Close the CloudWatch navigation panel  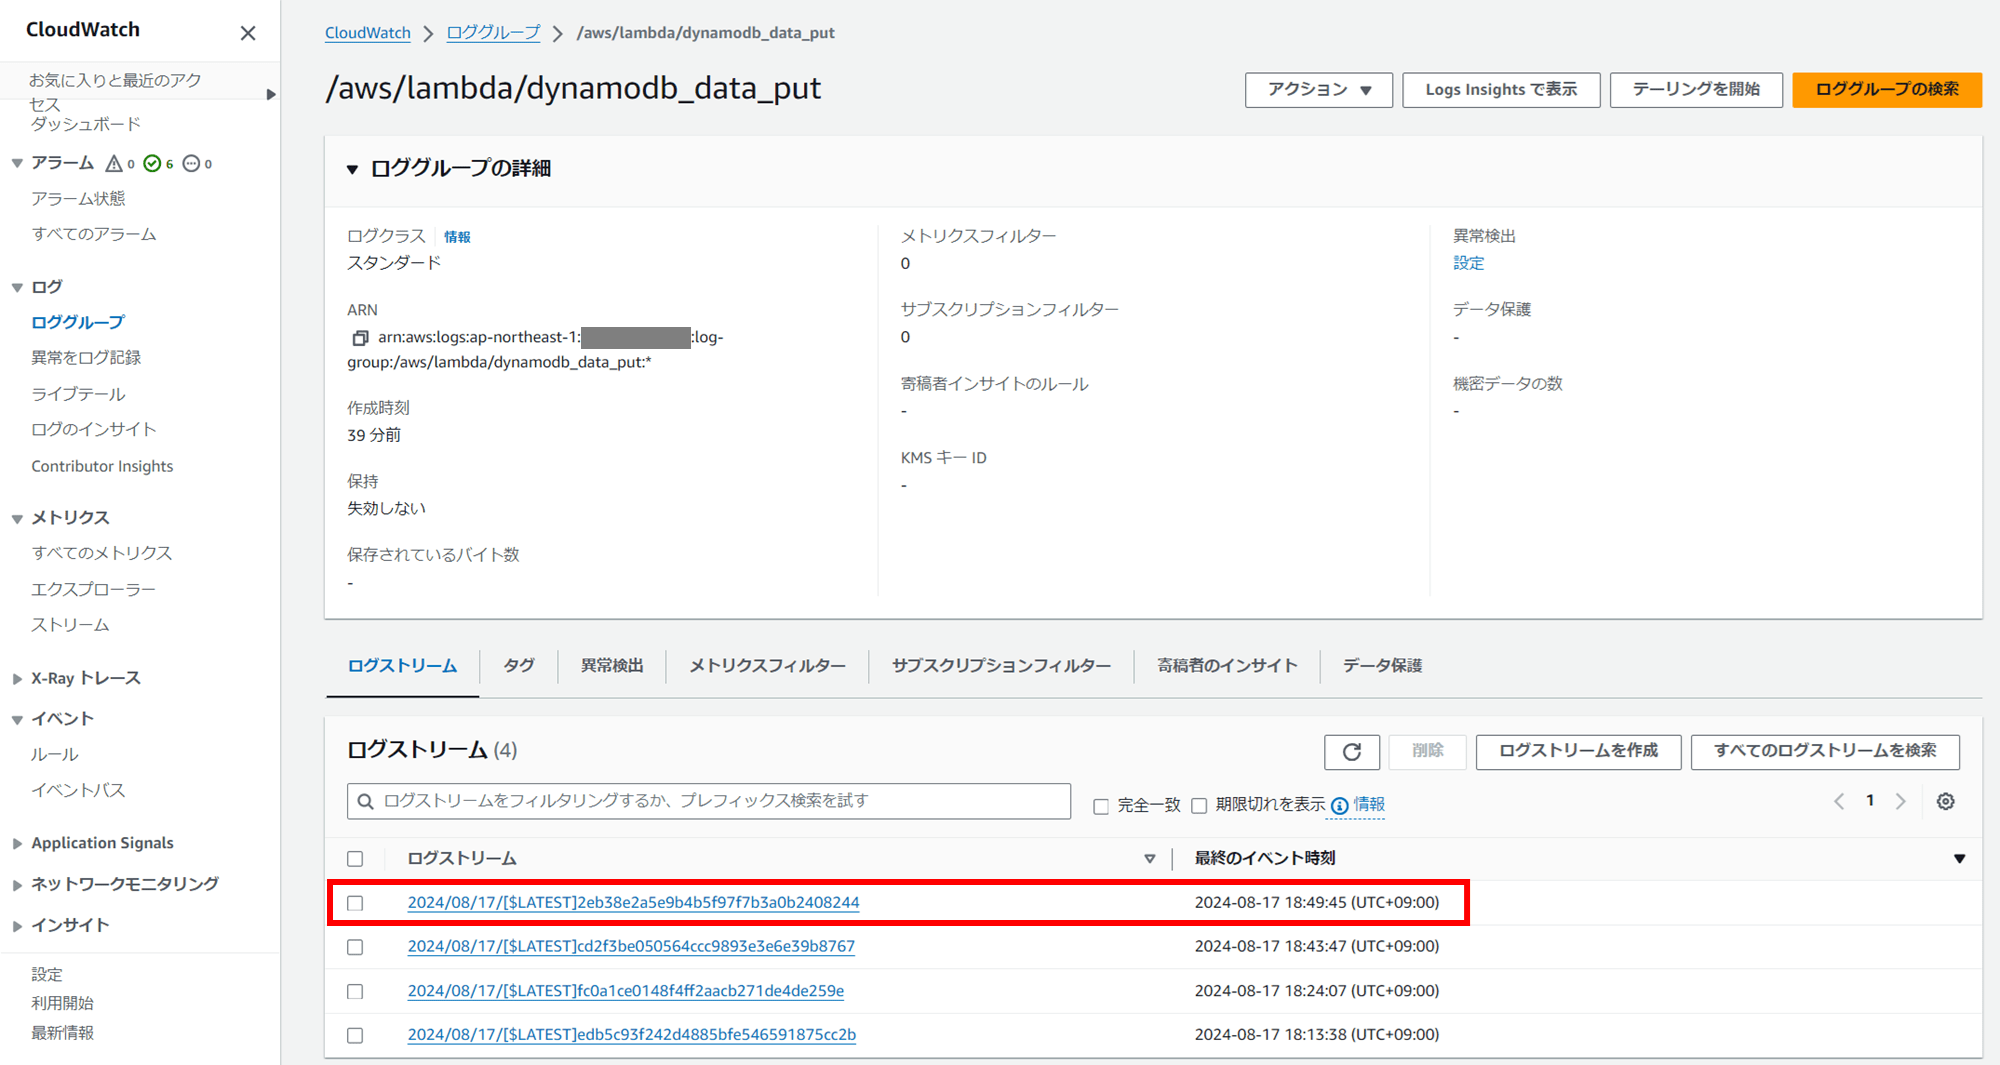248,33
